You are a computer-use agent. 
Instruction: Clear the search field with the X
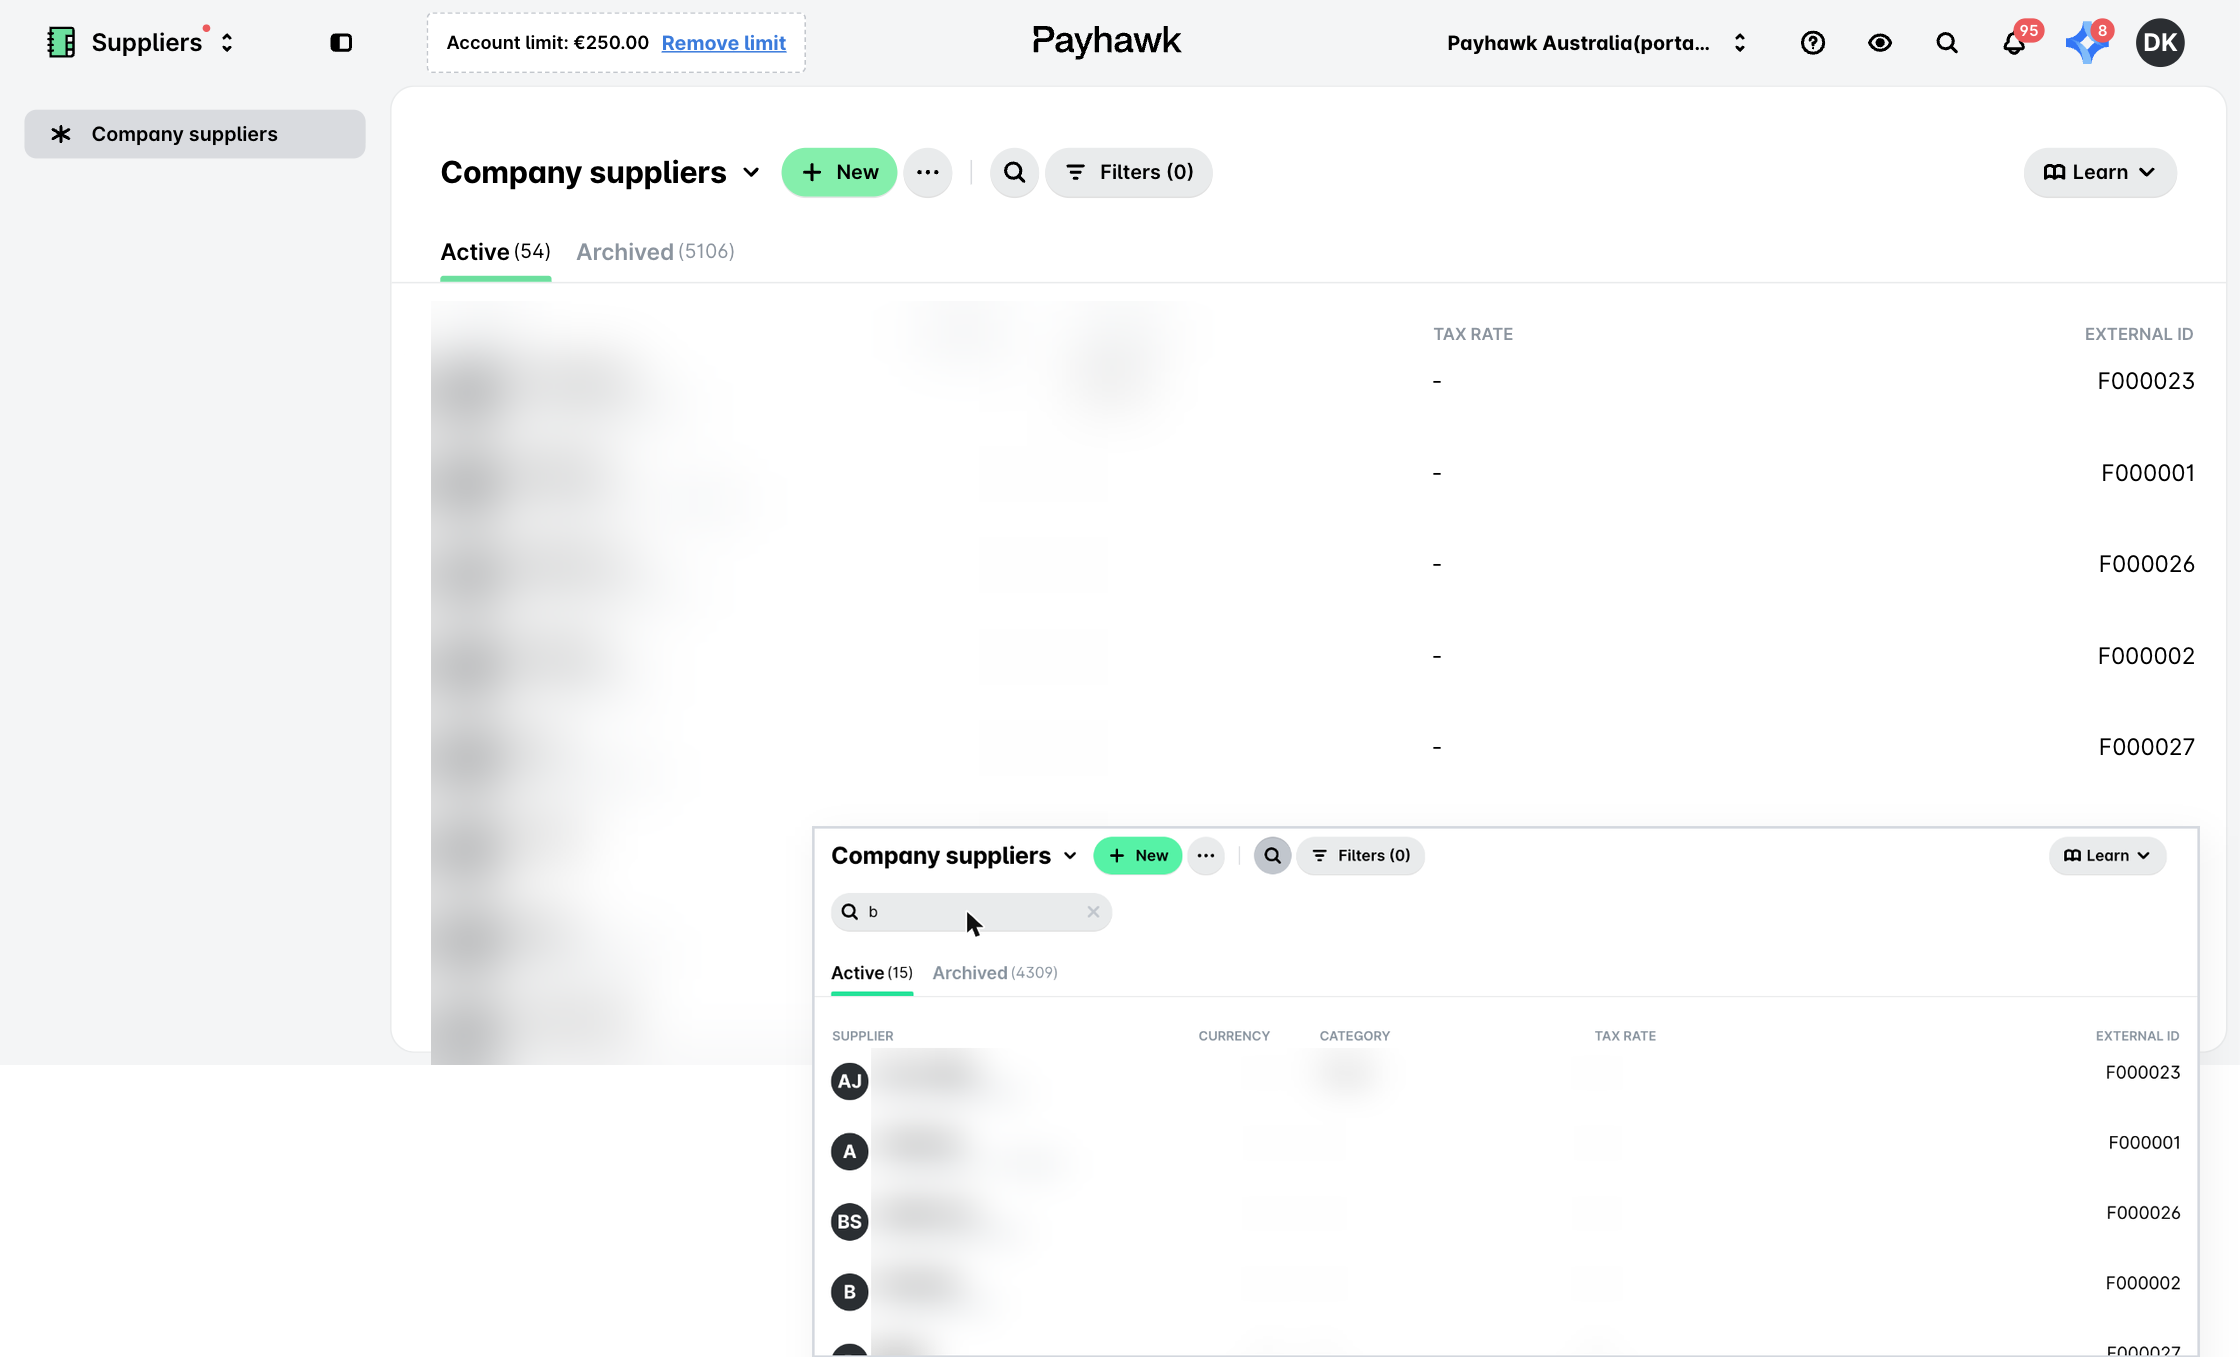click(x=1093, y=912)
